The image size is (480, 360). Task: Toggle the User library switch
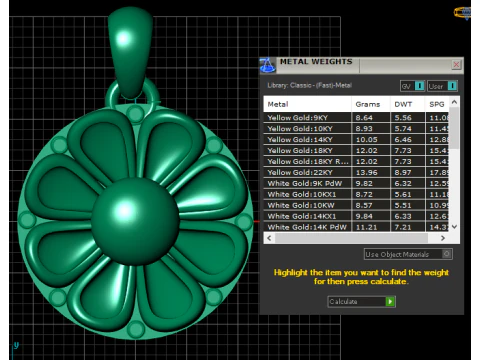point(442,86)
